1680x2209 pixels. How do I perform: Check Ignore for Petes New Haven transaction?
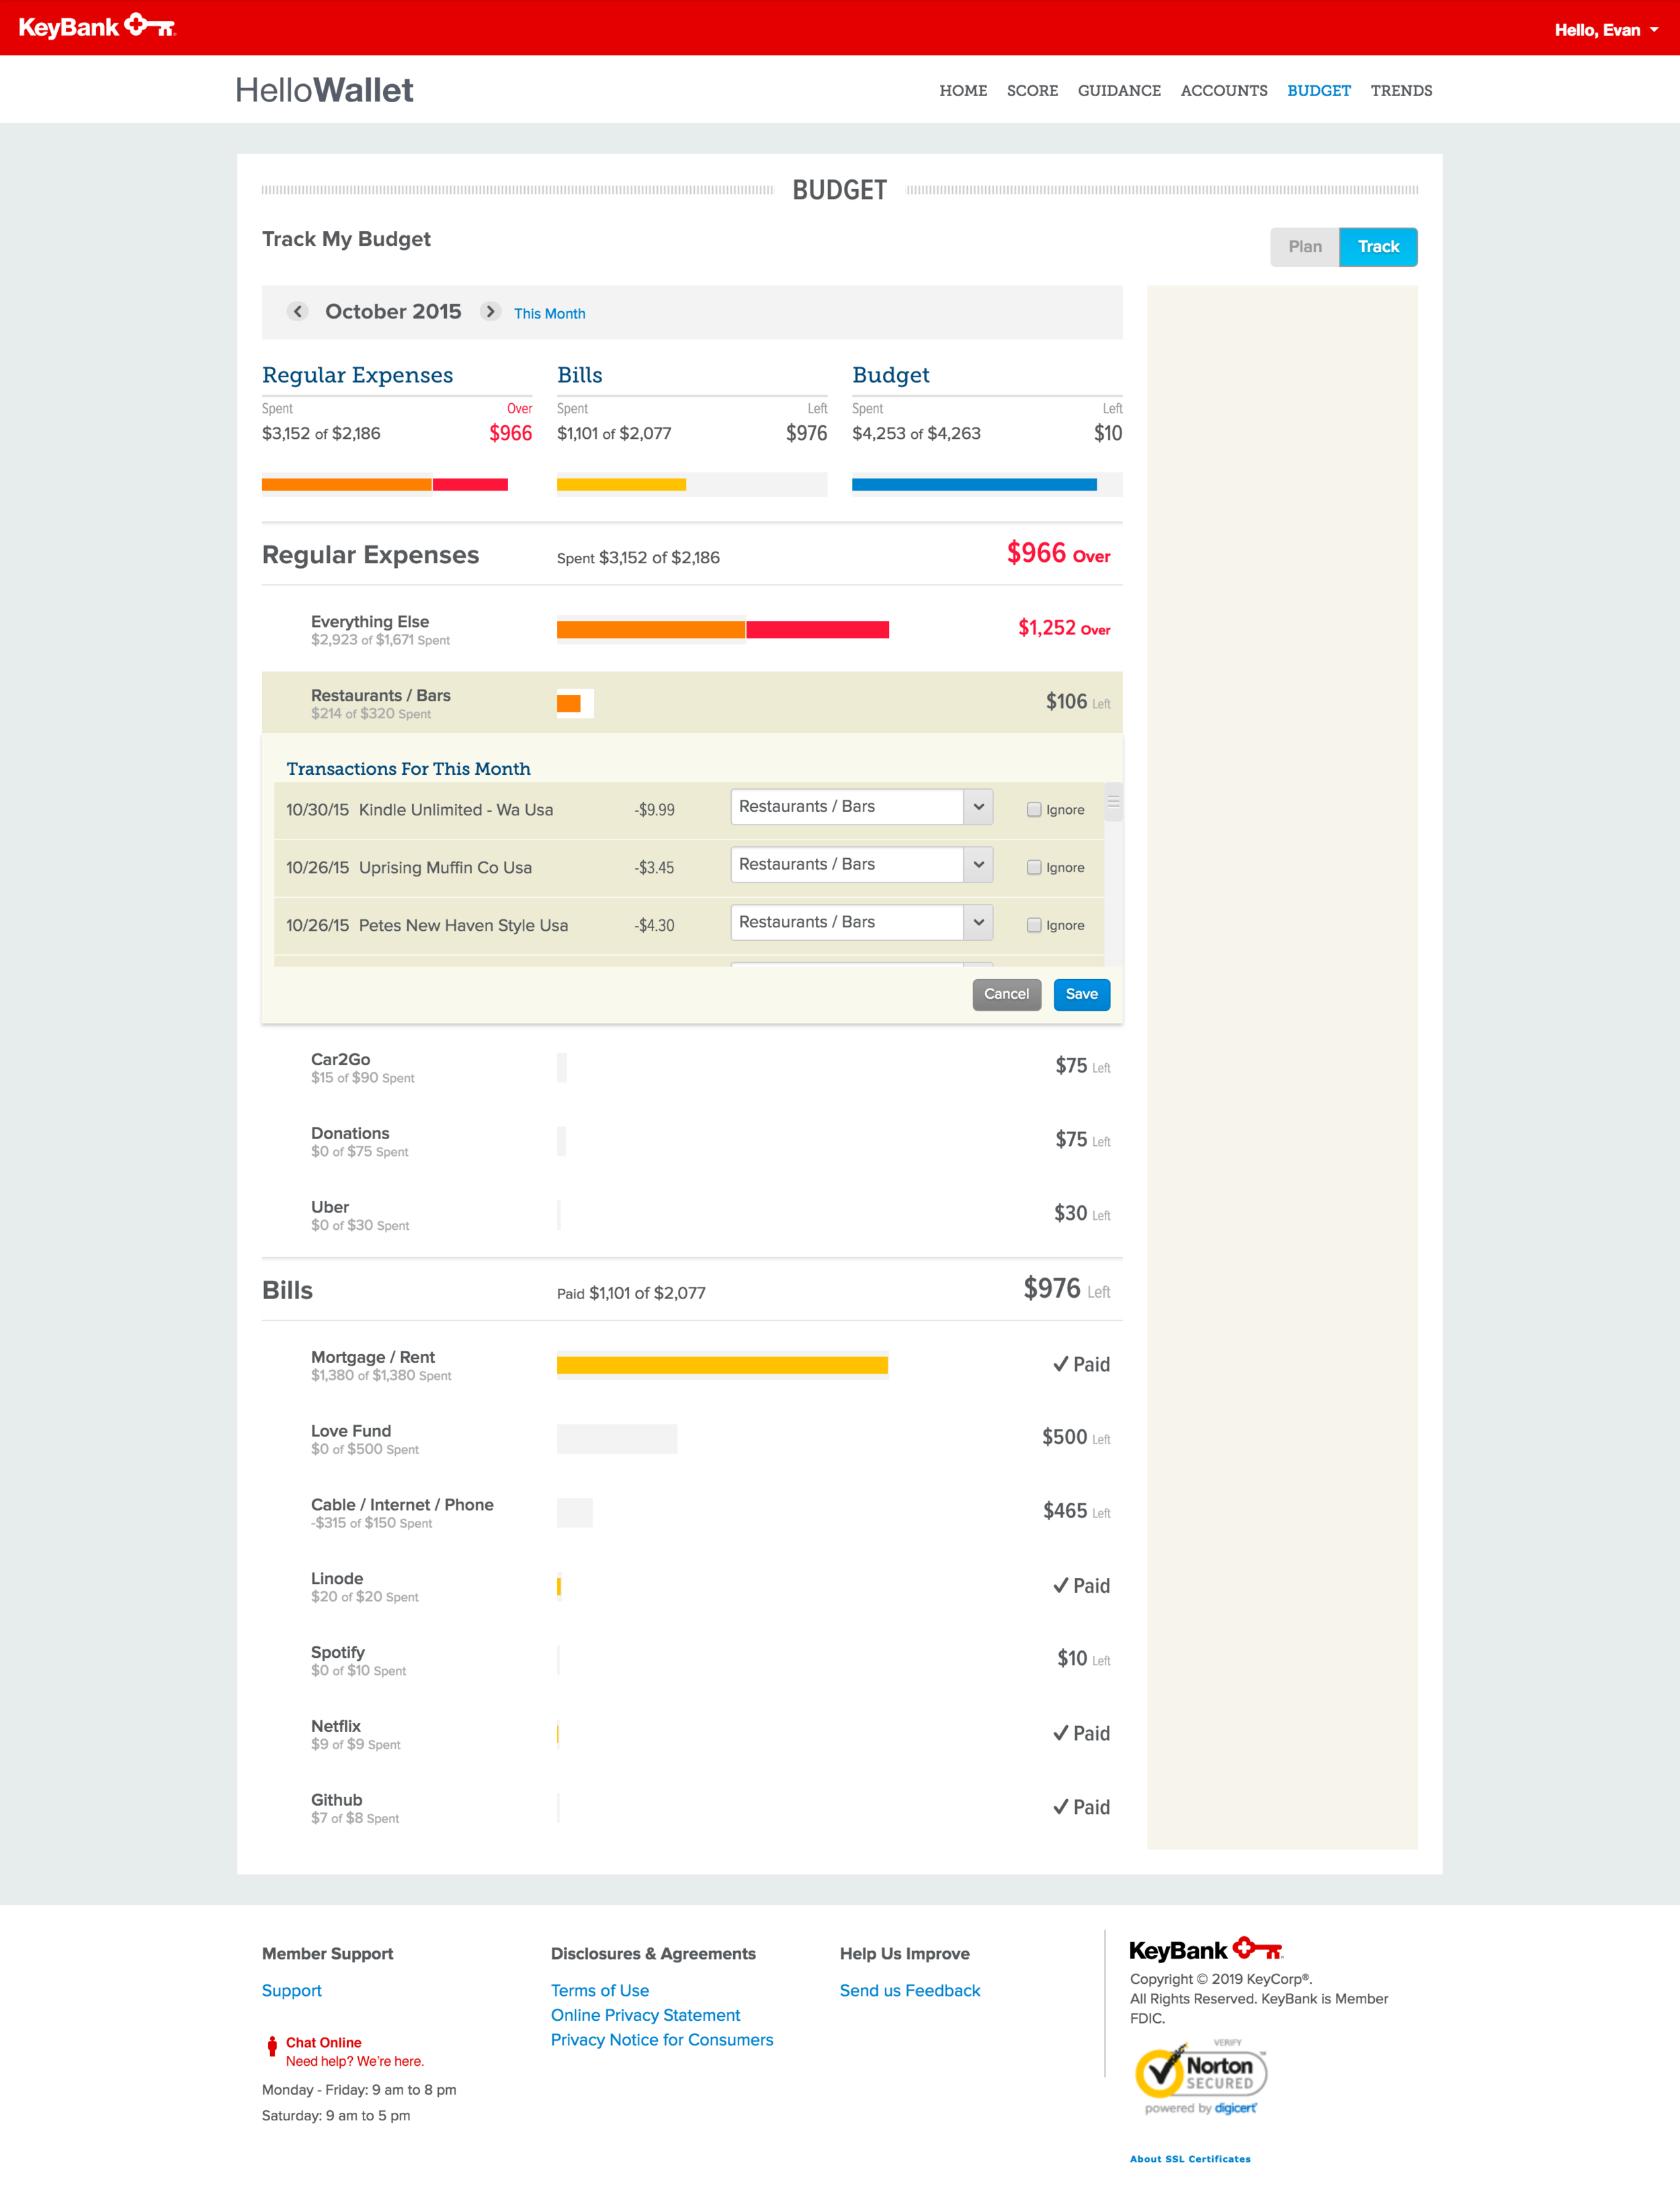(x=1034, y=926)
